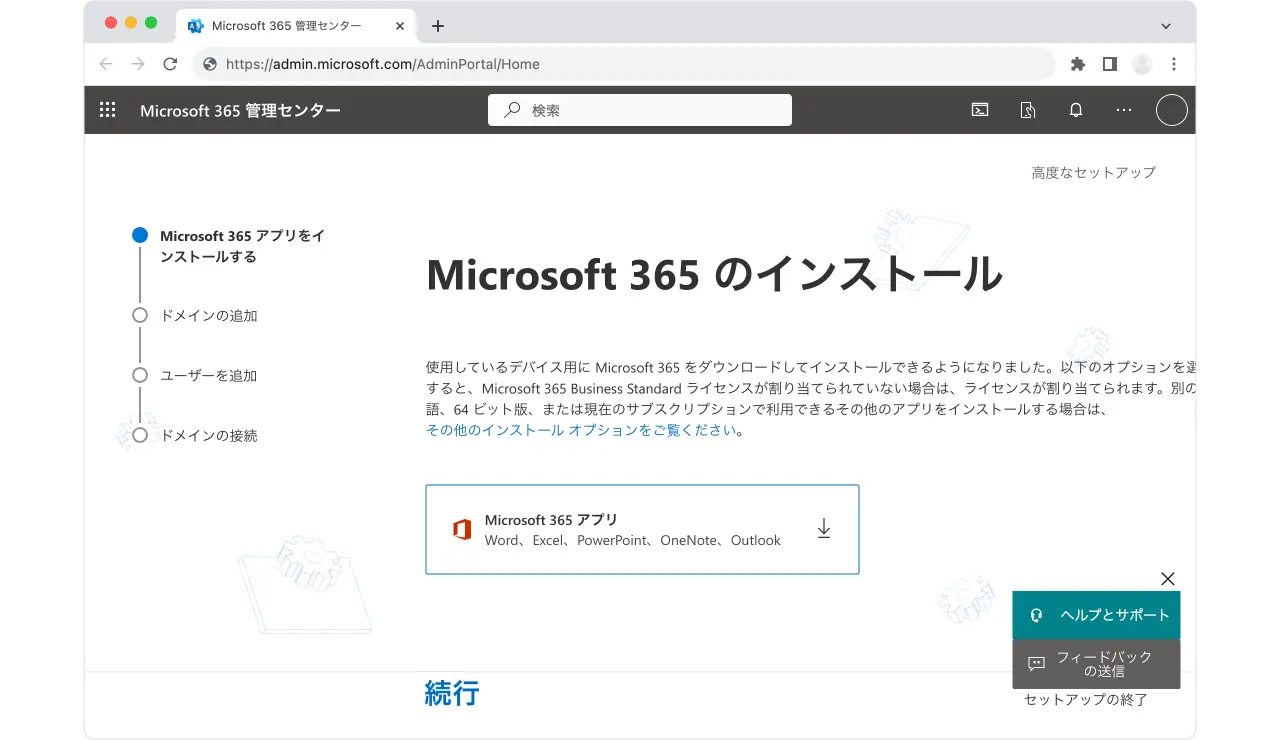Click the headset icon on Help and Support
Screen dimensions: 1280x740
pyautogui.click(x=1037, y=615)
